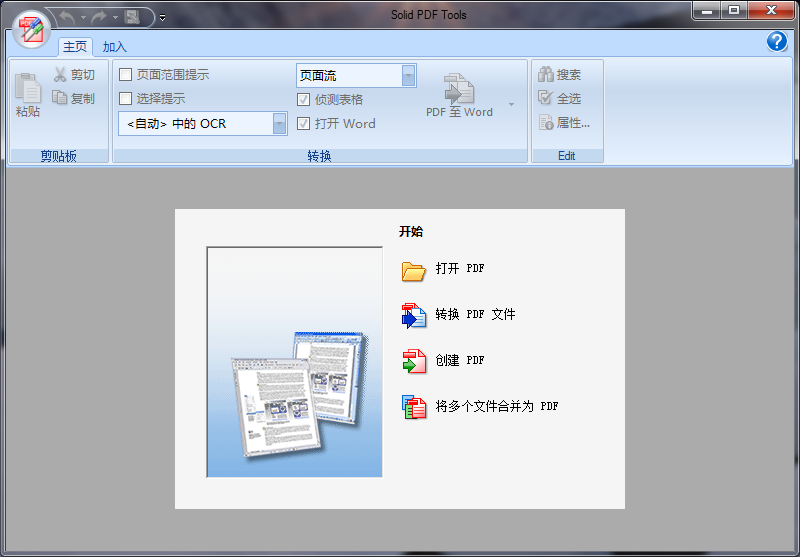Open the Solid PDF Tools application menu orb
The width and height of the screenshot is (800, 557).
coord(32,29)
